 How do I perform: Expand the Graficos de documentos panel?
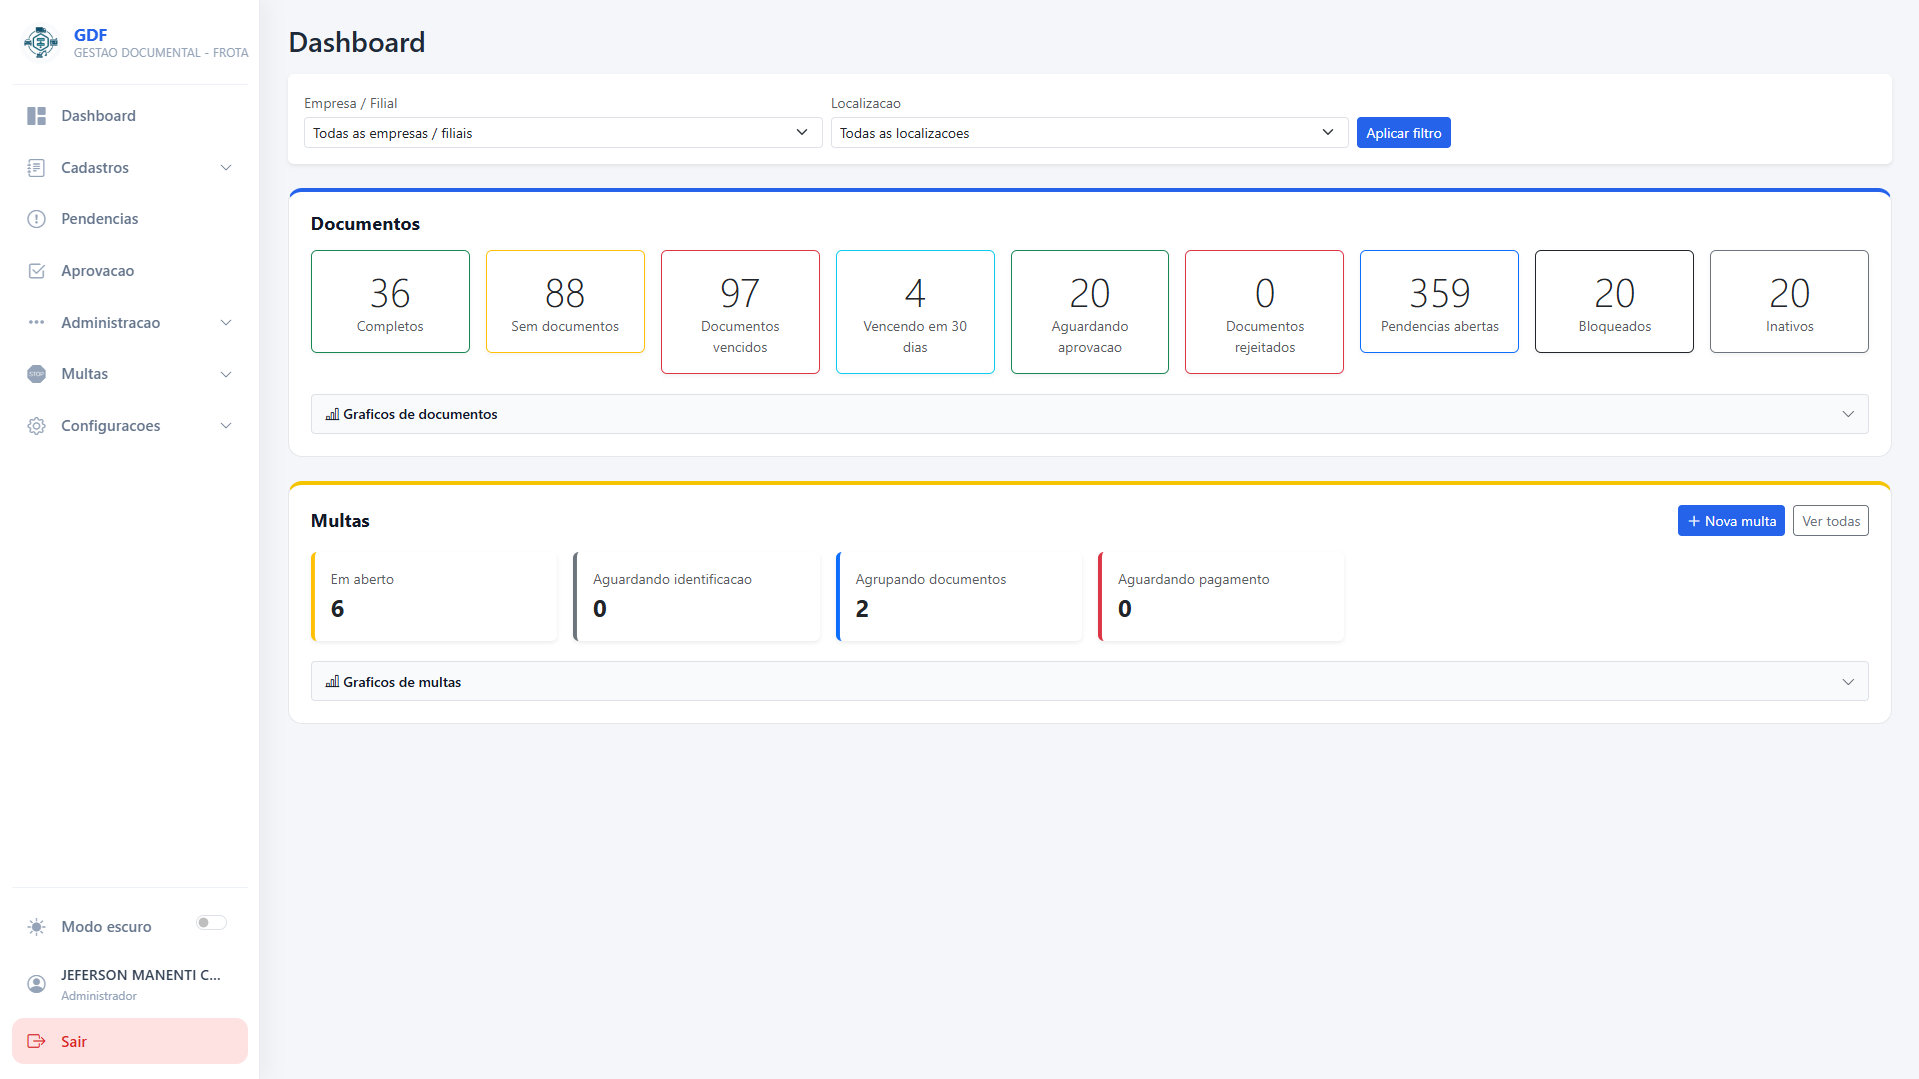1089,414
